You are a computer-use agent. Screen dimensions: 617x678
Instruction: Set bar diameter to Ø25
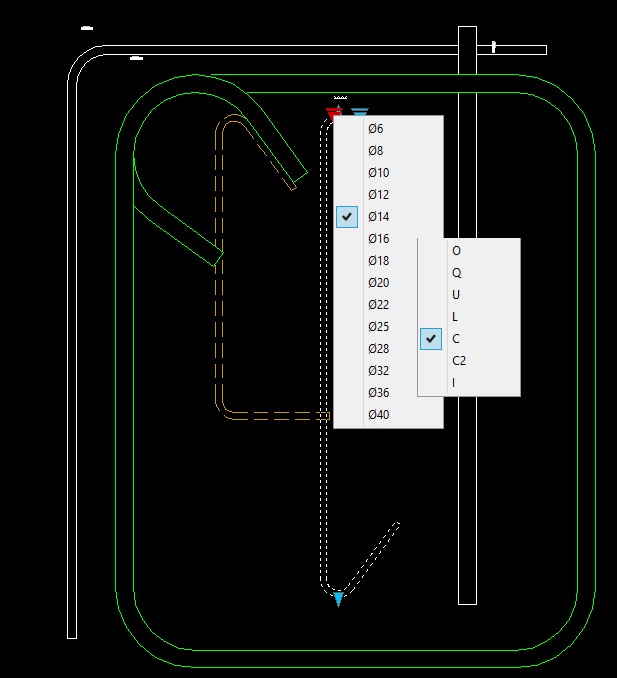388,326
